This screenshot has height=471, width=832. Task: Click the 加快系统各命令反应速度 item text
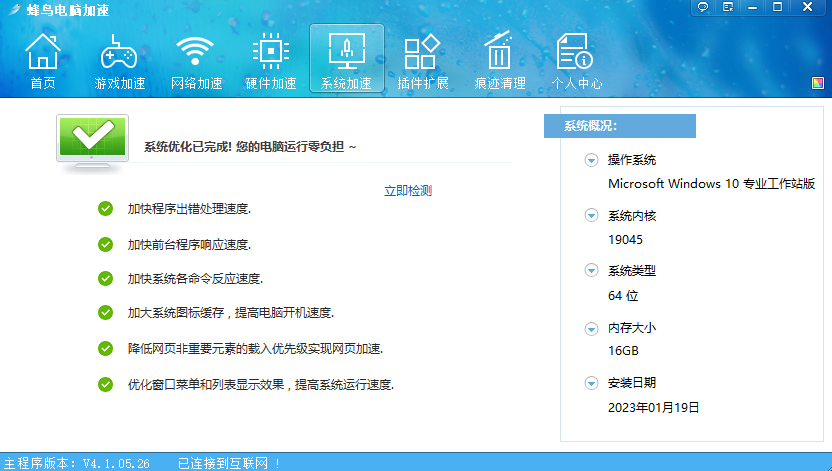point(195,278)
